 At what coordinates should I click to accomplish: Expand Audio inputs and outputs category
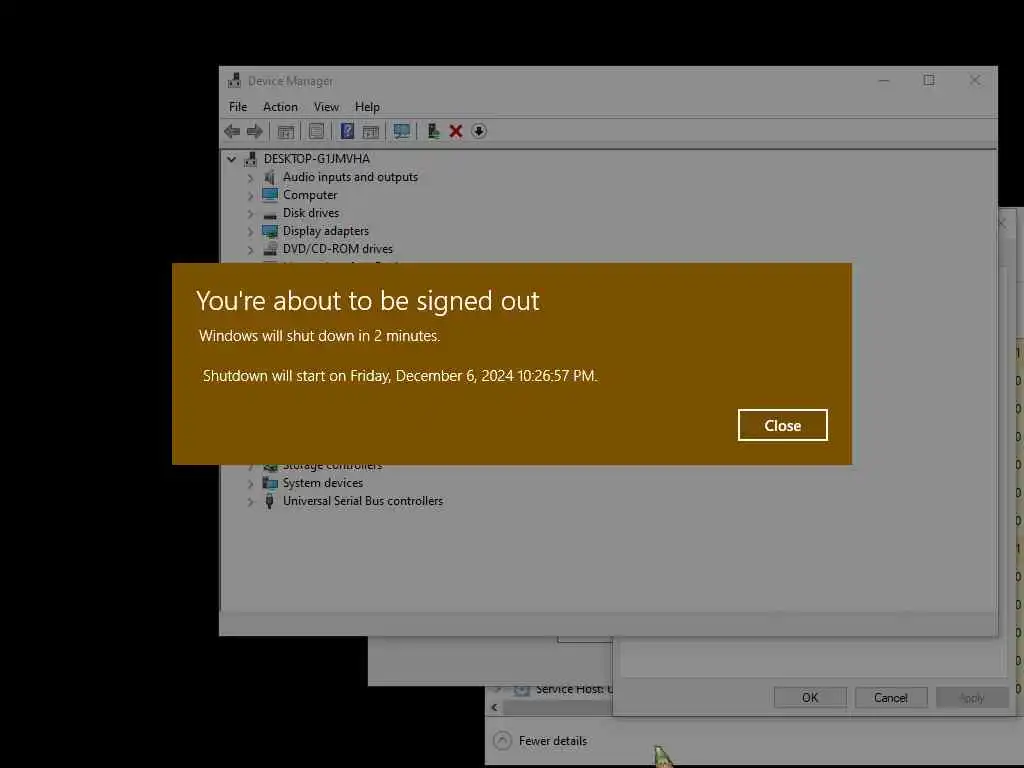coord(250,177)
